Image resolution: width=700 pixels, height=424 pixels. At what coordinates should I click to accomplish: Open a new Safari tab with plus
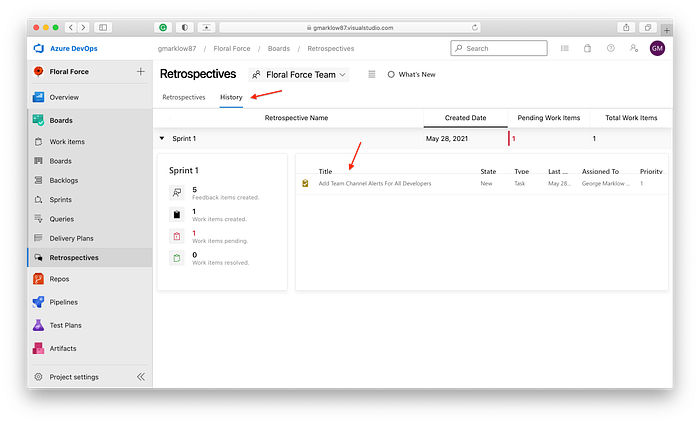tap(667, 30)
